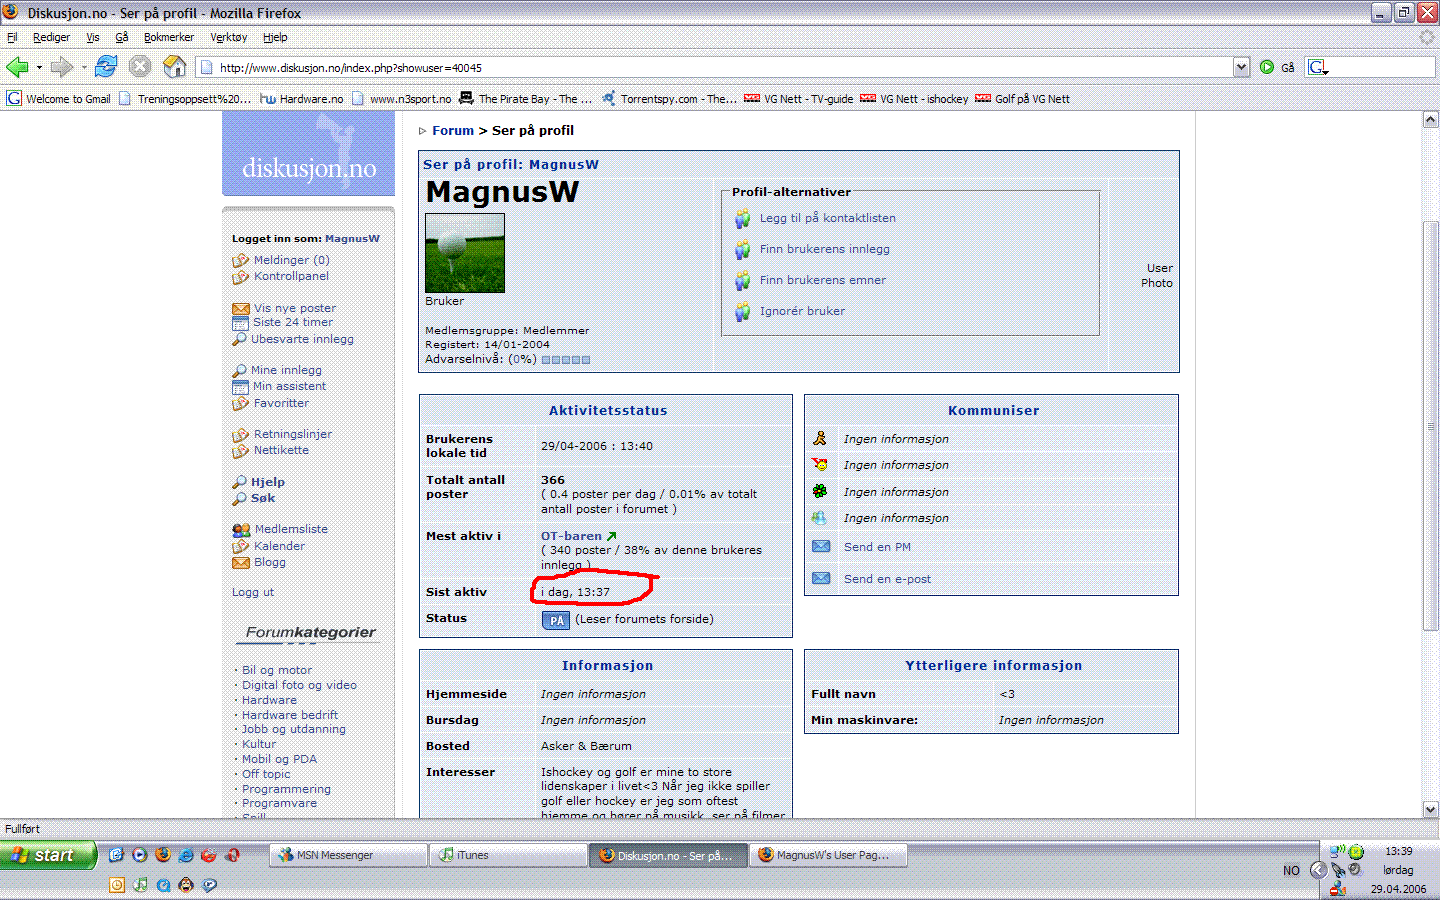Click the Ignorér bruker icon

[x=742, y=311]
